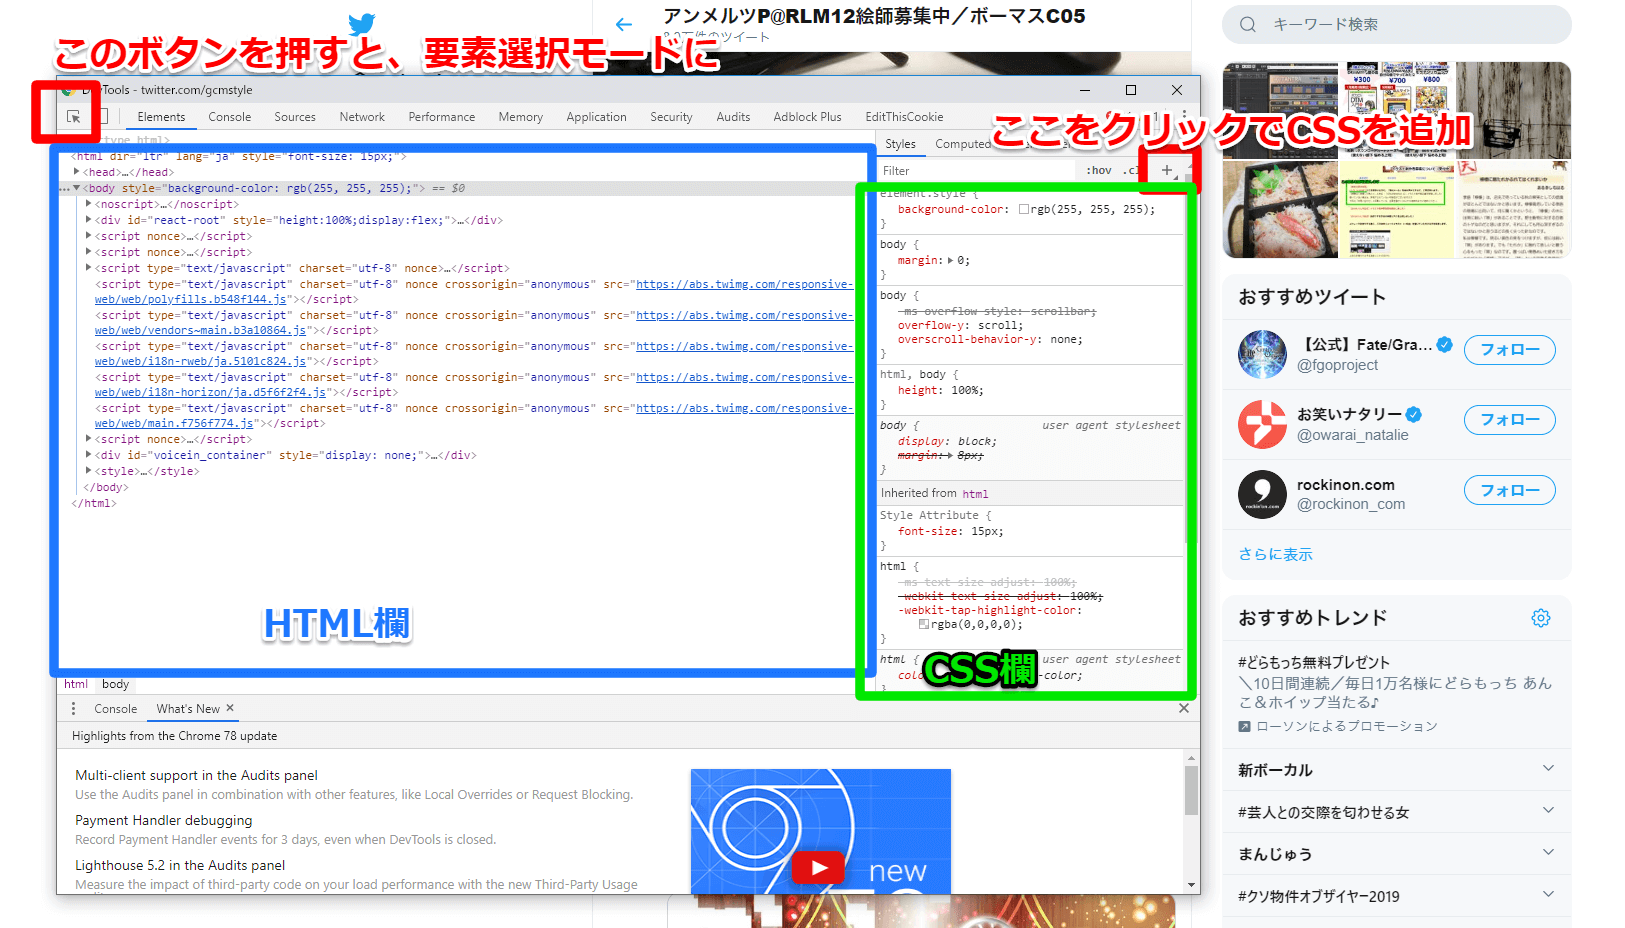Switch to the Elements tab

click(161, 117)
